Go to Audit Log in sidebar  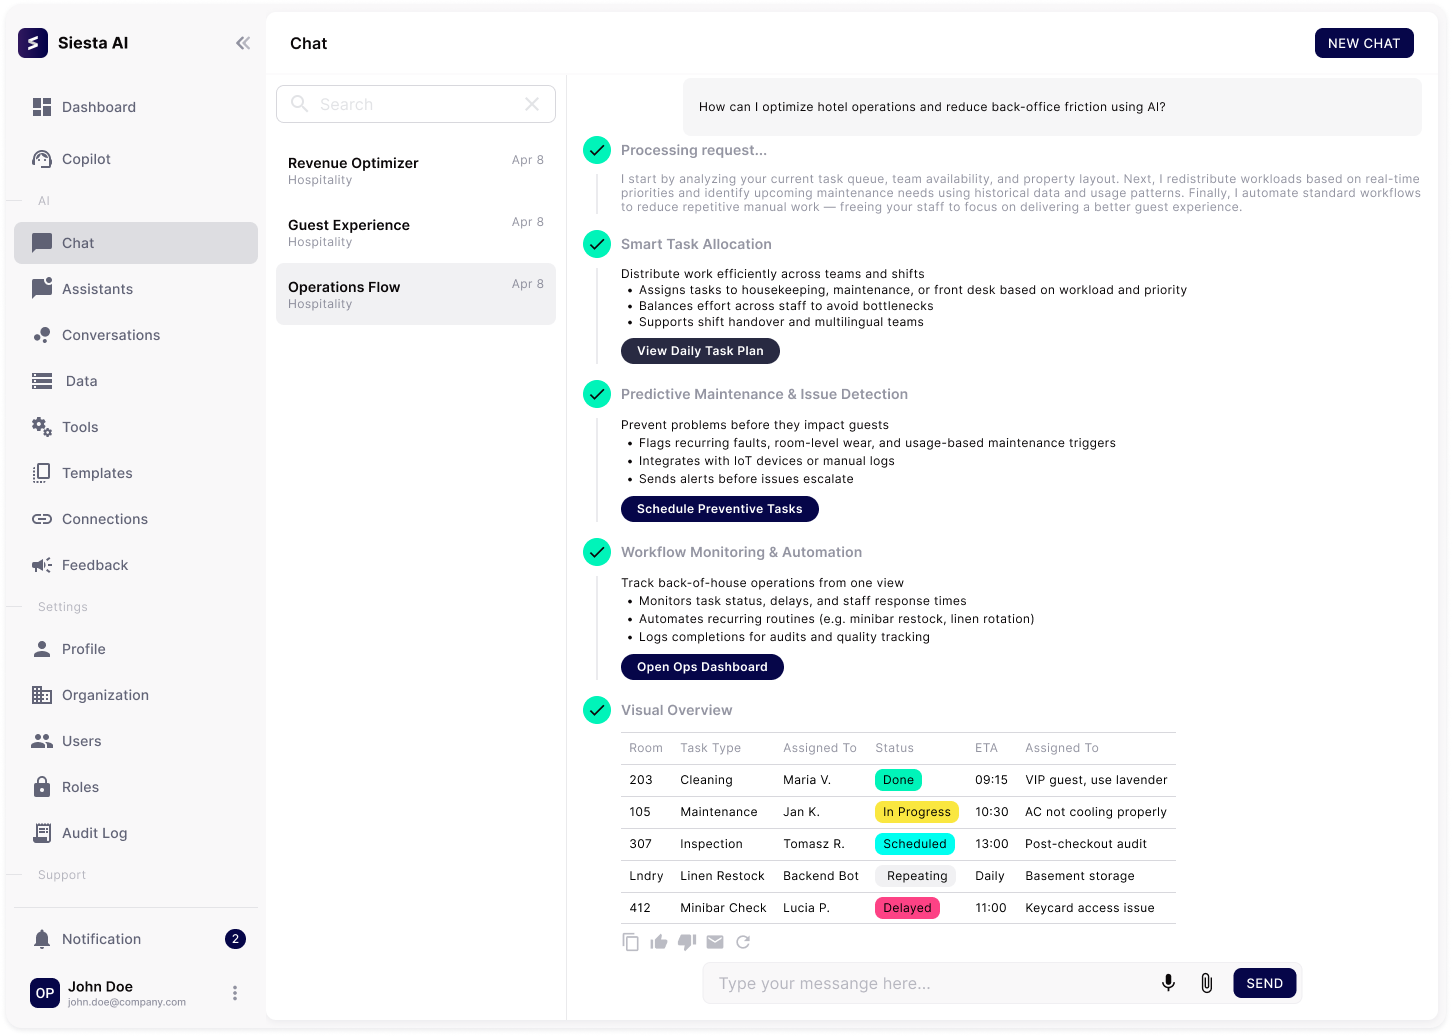click(94, 833)
